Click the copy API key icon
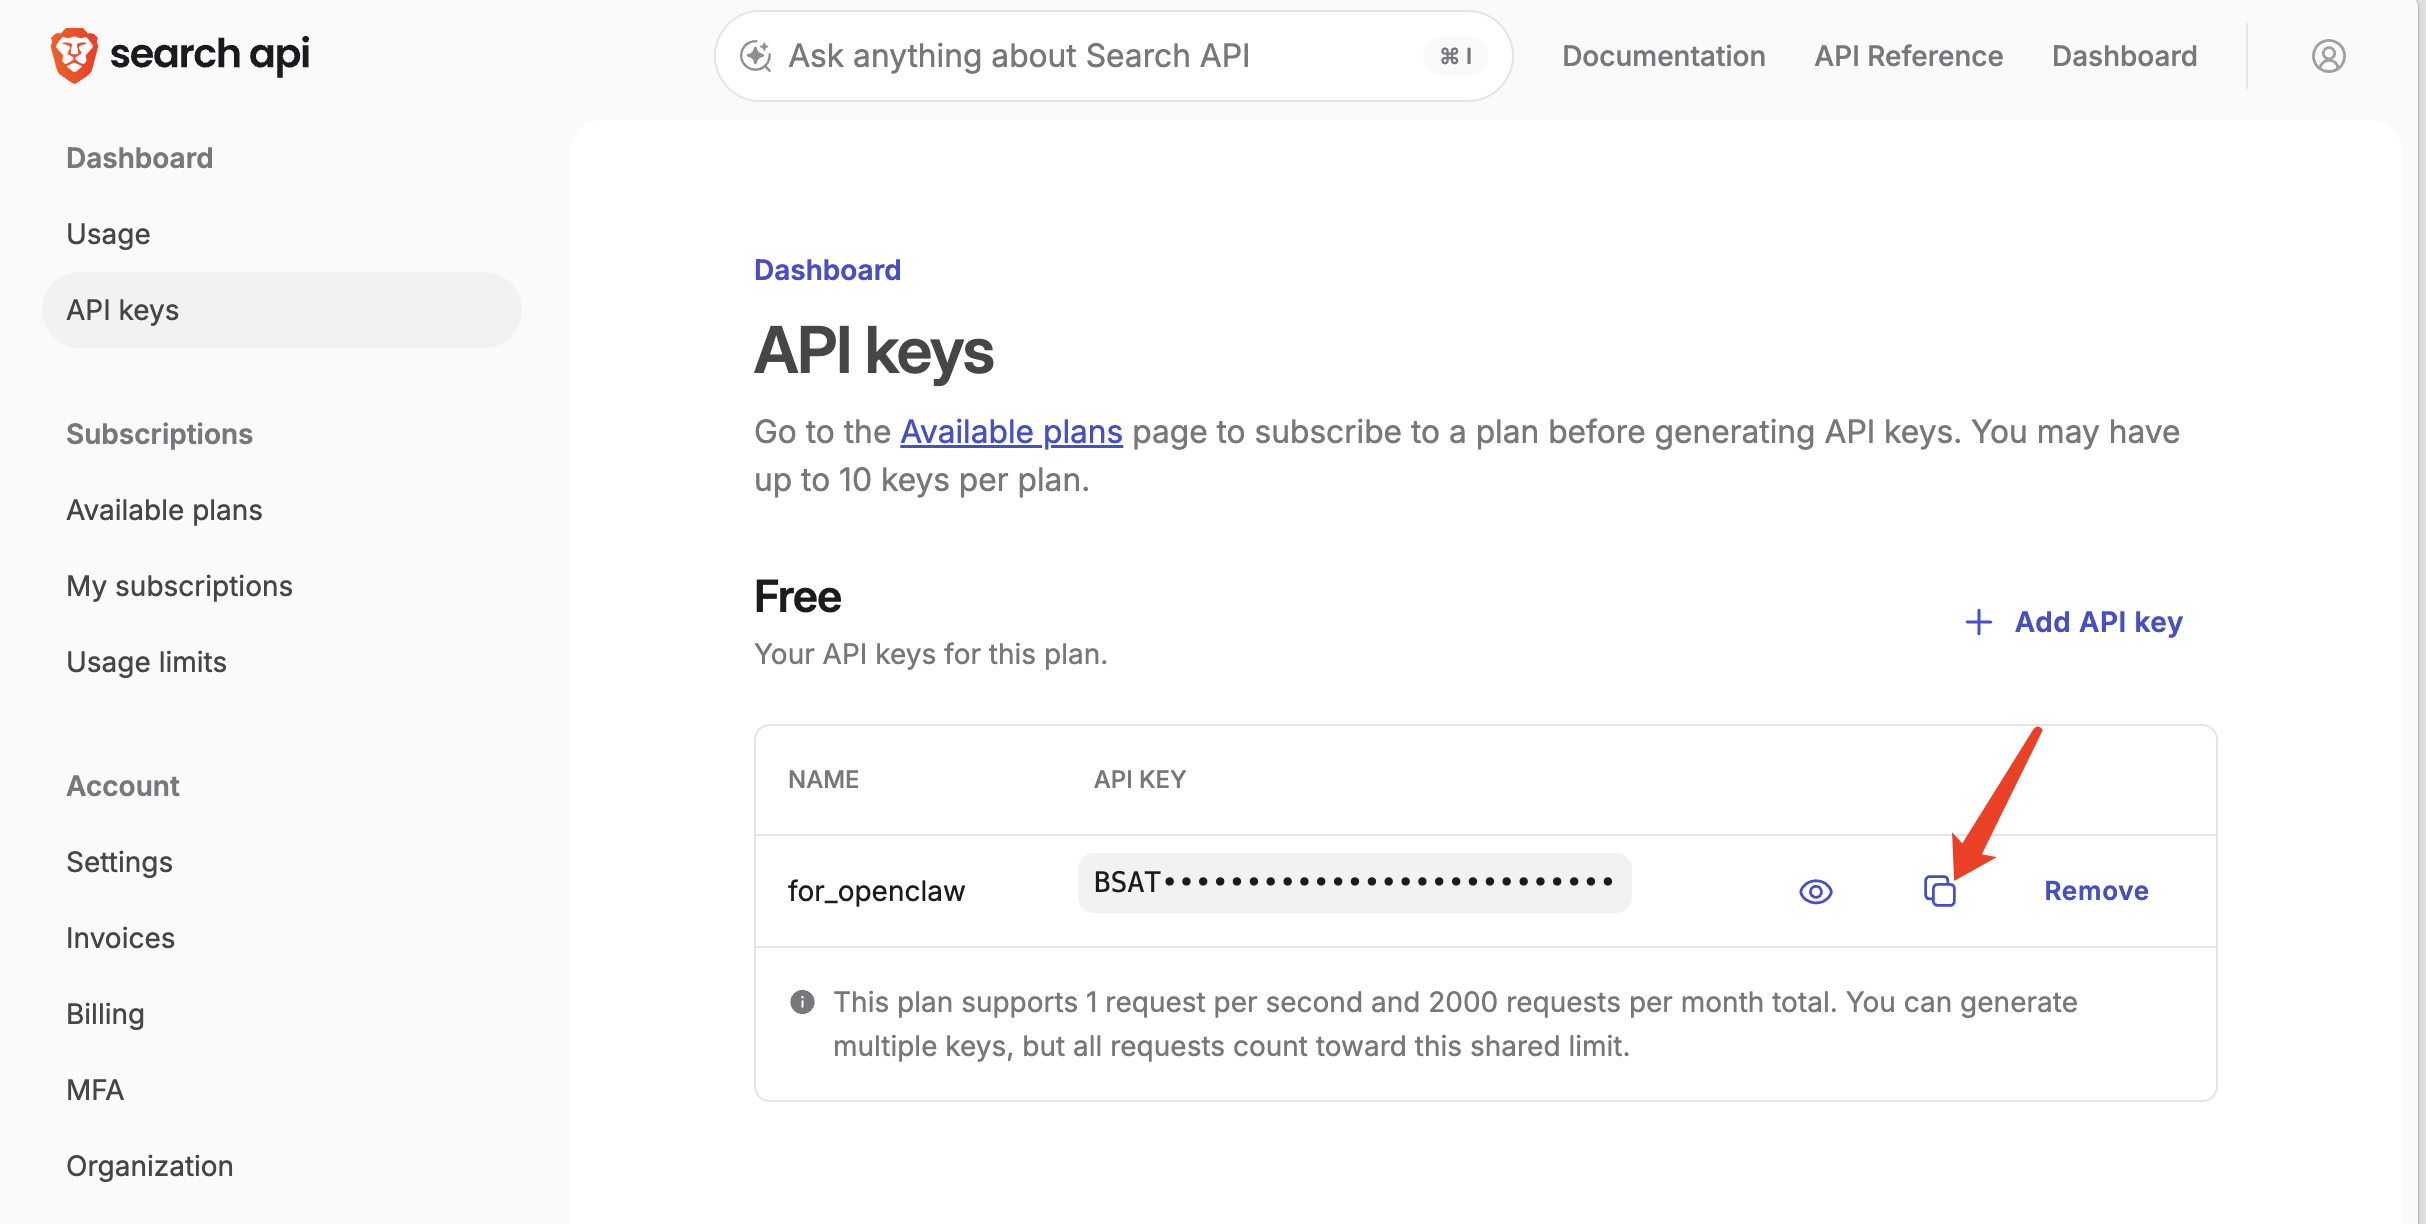2426x1224 pixels. coord(1939,891)
